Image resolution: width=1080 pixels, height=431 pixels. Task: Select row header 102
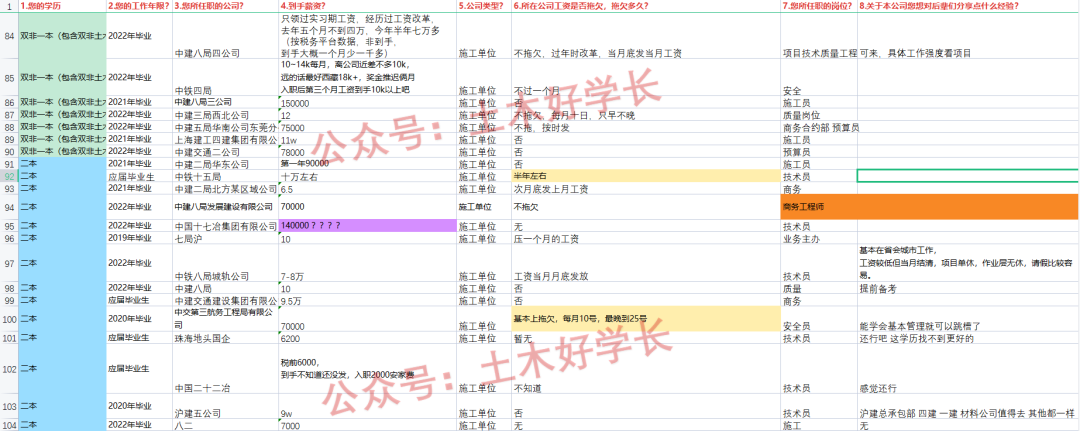[x=9, y=369]
